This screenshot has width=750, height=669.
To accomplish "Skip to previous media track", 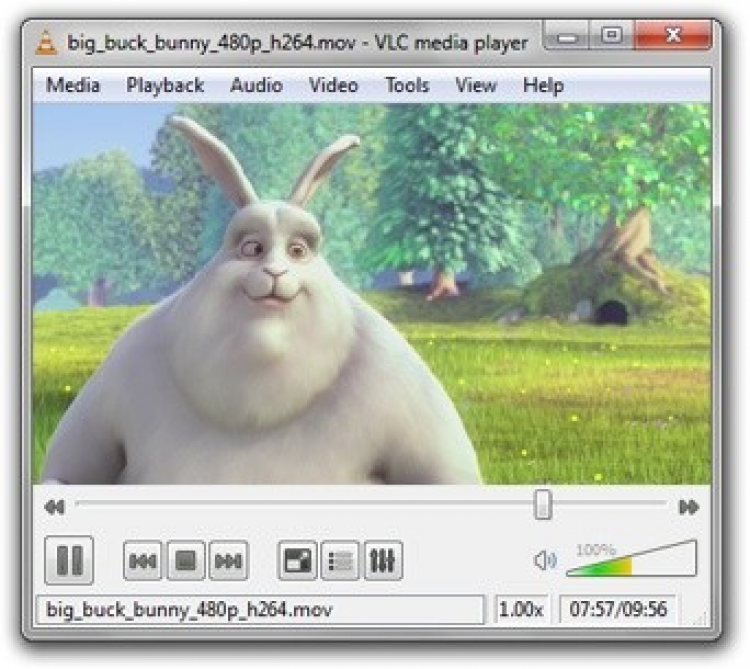I will point(143,560).
